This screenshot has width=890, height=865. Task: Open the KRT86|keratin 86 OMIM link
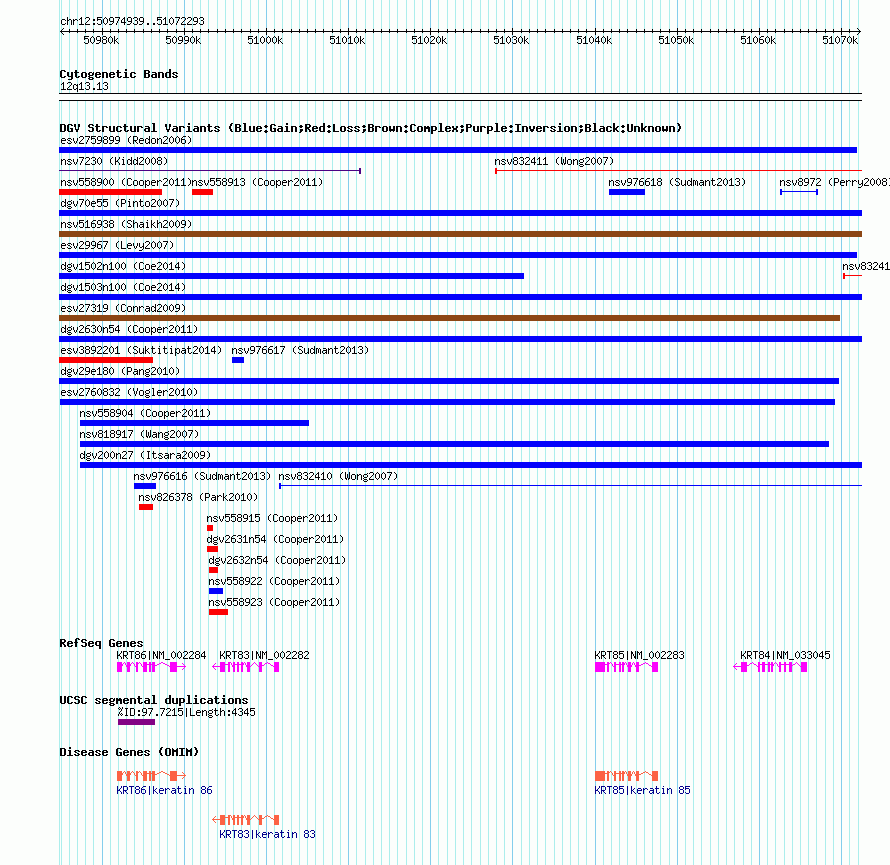165,791
